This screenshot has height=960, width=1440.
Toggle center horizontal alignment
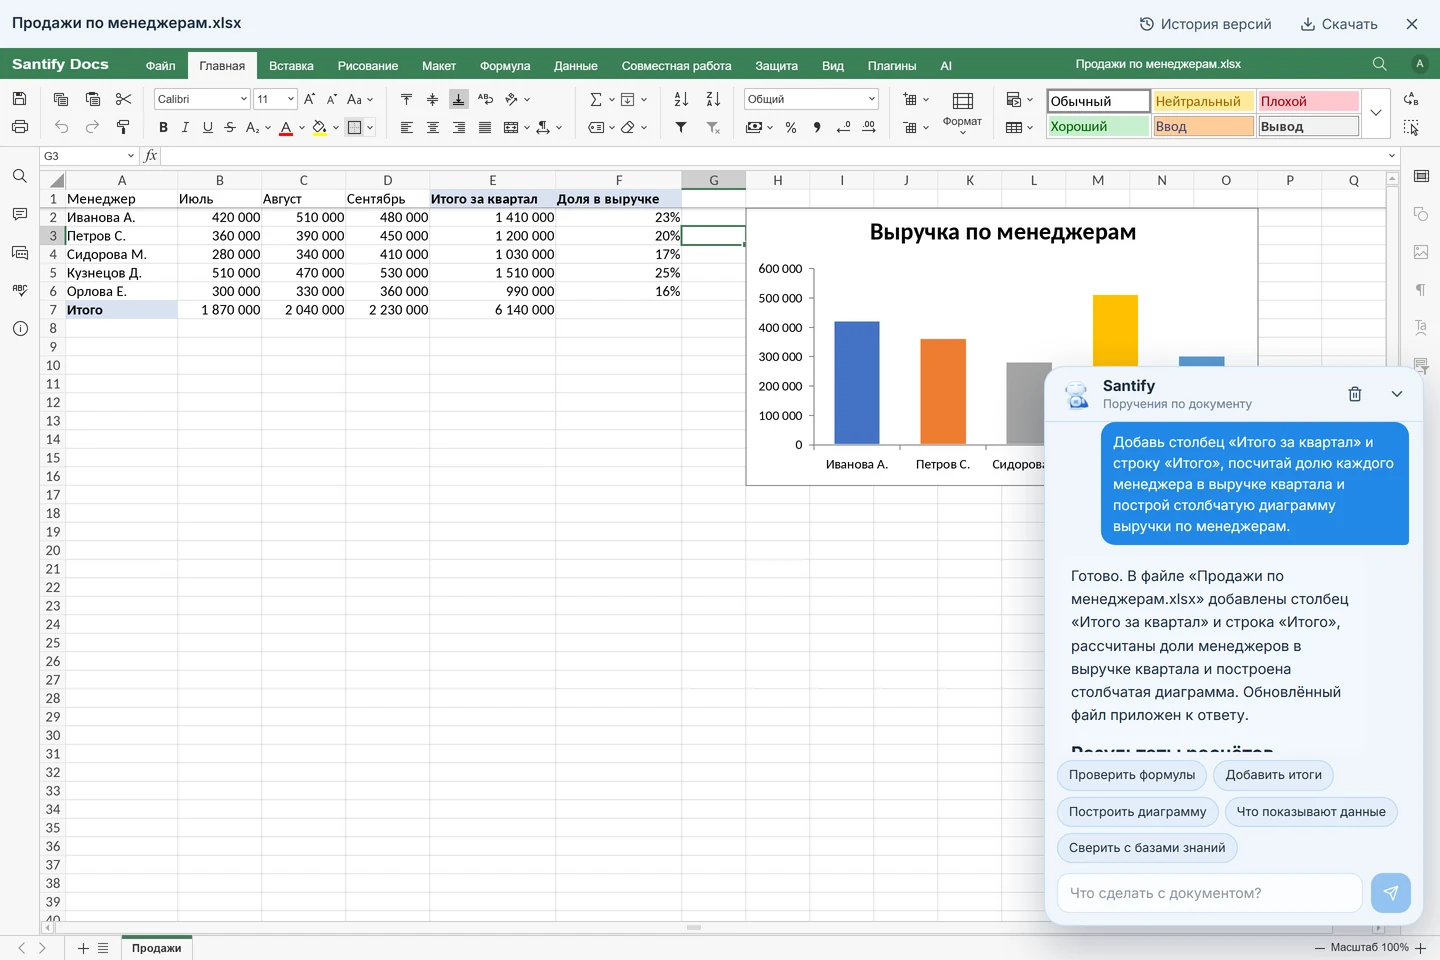coord(433,127)
